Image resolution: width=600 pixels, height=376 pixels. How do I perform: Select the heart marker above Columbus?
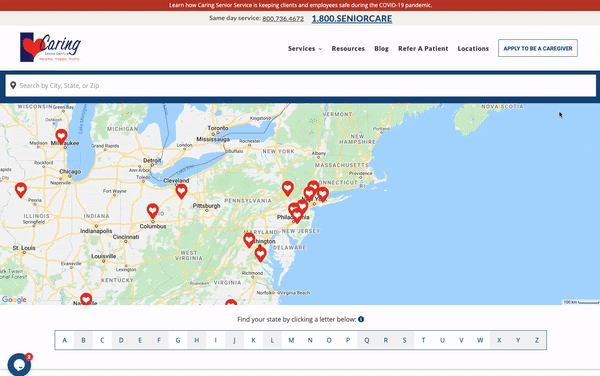pos(153,211)
